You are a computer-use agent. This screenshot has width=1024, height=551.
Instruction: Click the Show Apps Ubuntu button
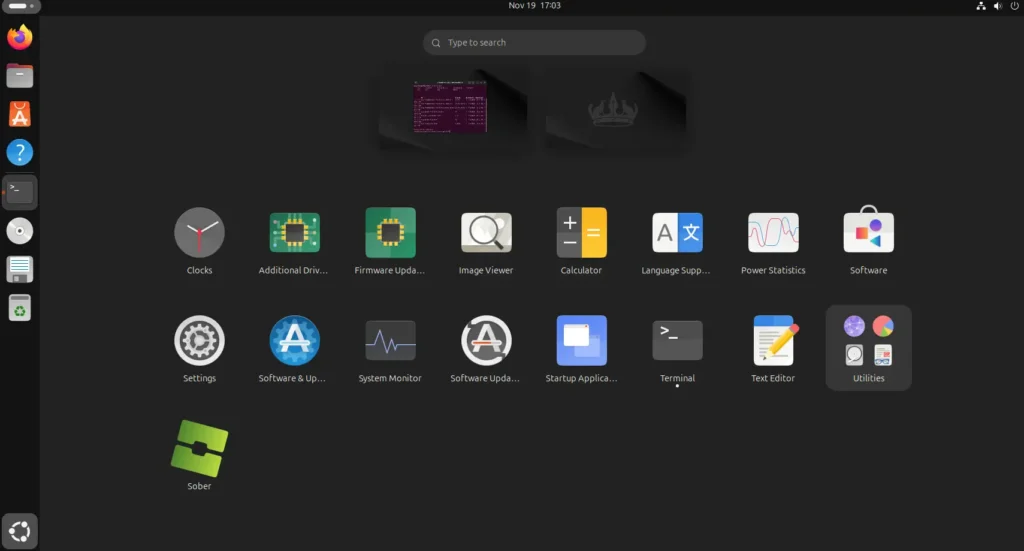tap(20, 531)
